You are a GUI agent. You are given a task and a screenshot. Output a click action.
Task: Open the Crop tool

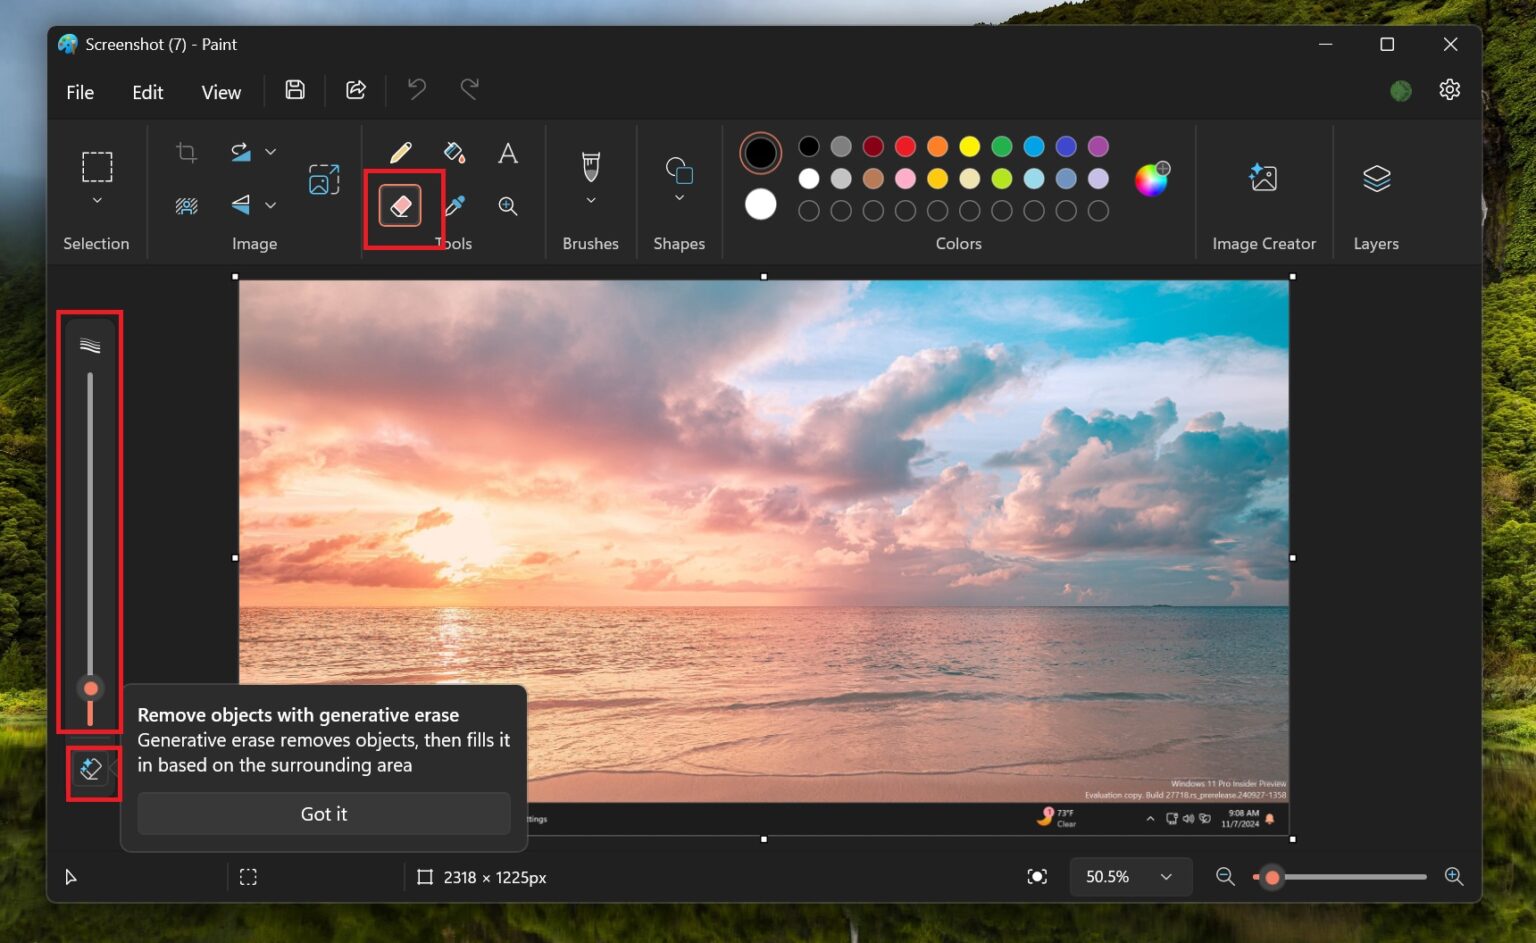[x=185, y=152]
